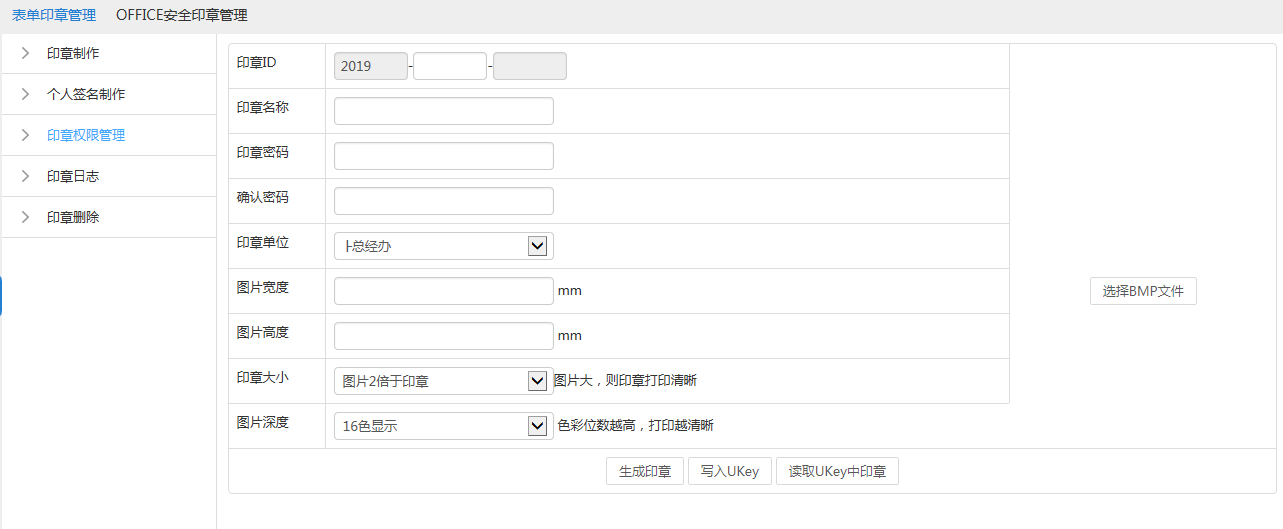The image size is (1283, 529).
Task: Click the 生成印章 button
Action: pos(644,472)
